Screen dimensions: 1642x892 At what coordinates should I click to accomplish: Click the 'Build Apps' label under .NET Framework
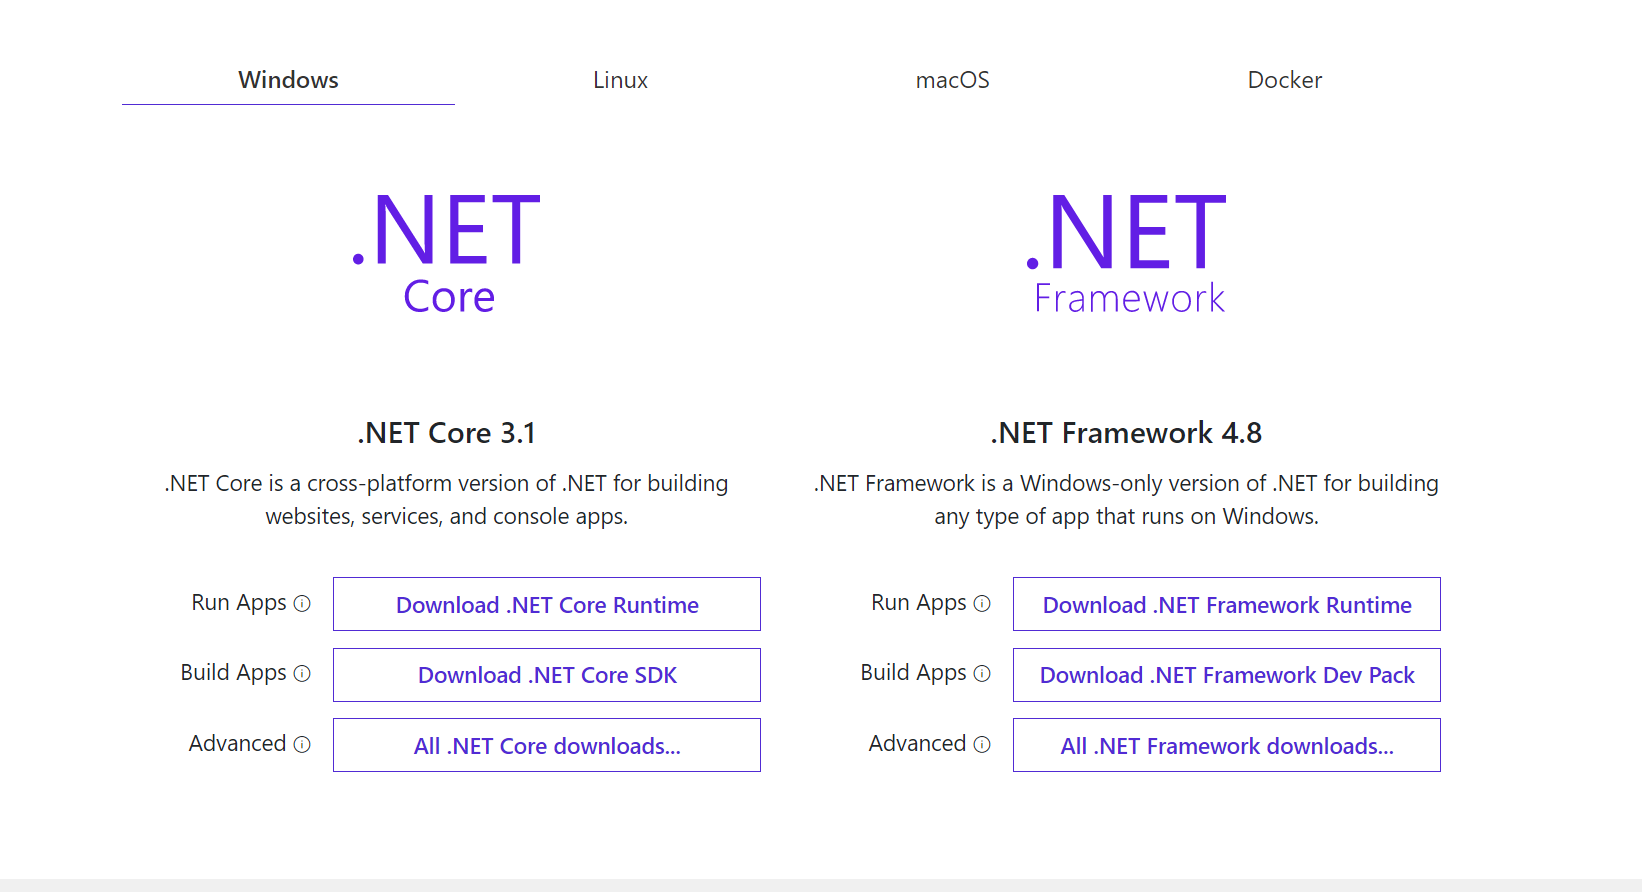(x=913, y=673)
